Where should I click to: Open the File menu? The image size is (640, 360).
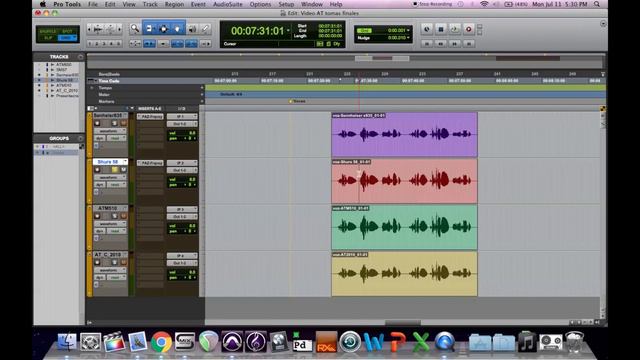pos(93,4)
